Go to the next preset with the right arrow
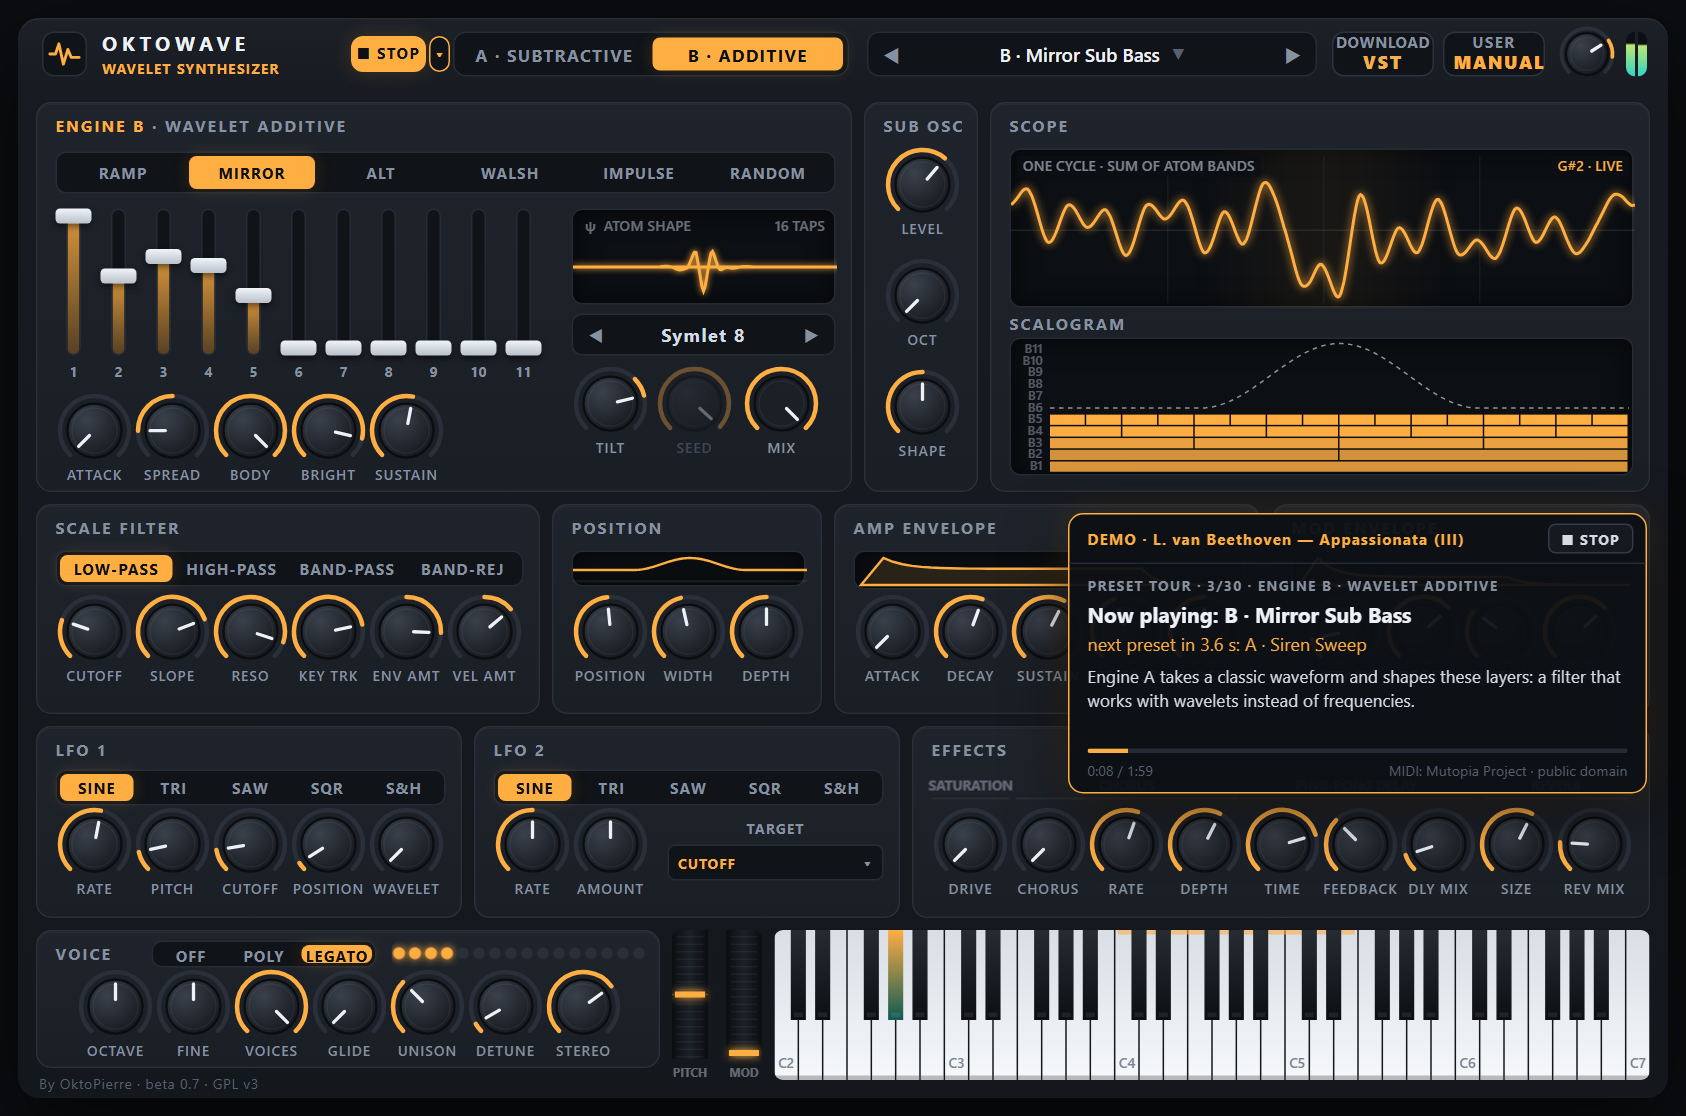The width and height of the screenshot is (1686, 1116). coord(1293,56)
